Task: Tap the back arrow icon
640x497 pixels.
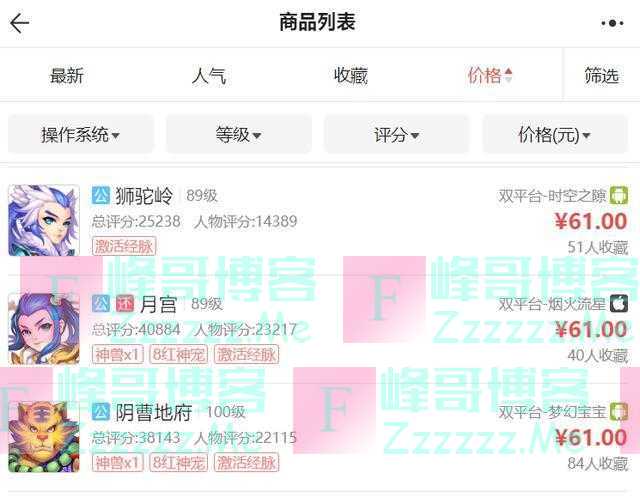Action: pyautogui.click(x=20, y=23)
